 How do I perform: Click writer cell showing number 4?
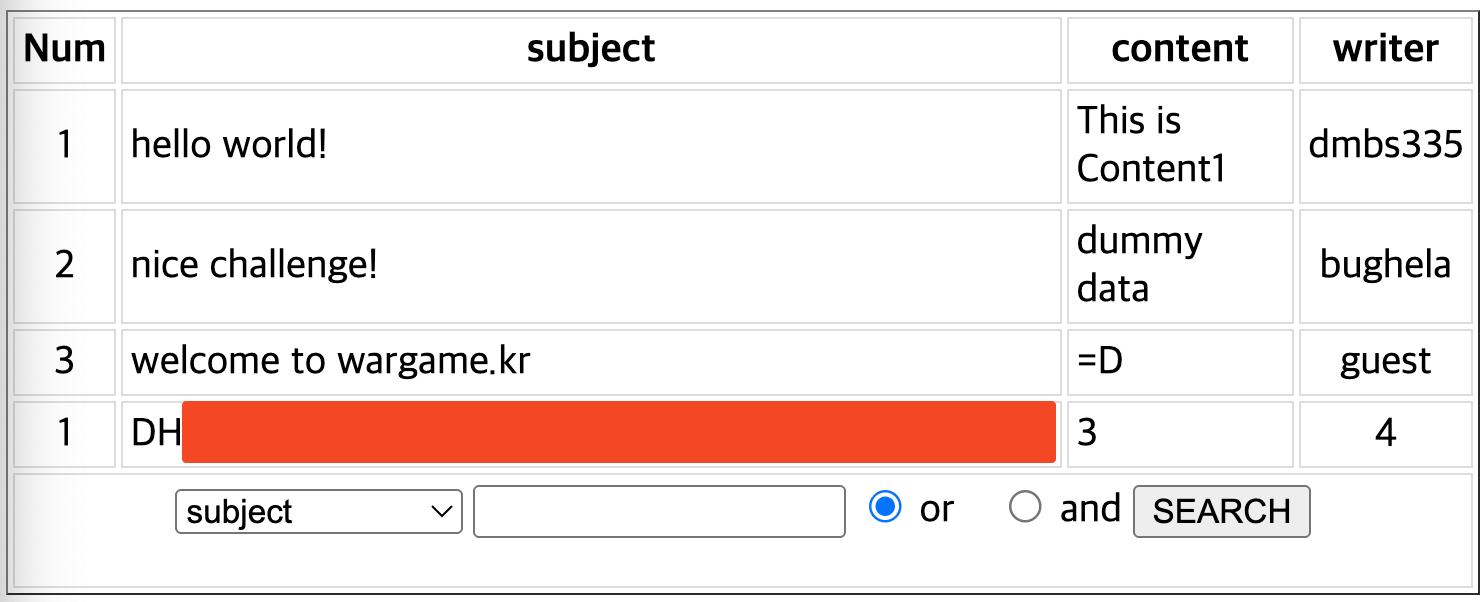[1385, 433]
